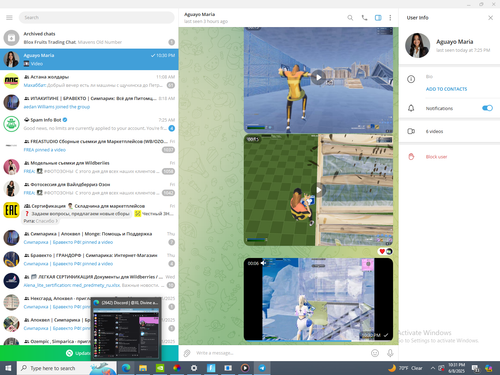Click Aguayo Maria name in chat header
This screenshot has width=500, height=375.
pyautogui.click(x=199, y=14)
